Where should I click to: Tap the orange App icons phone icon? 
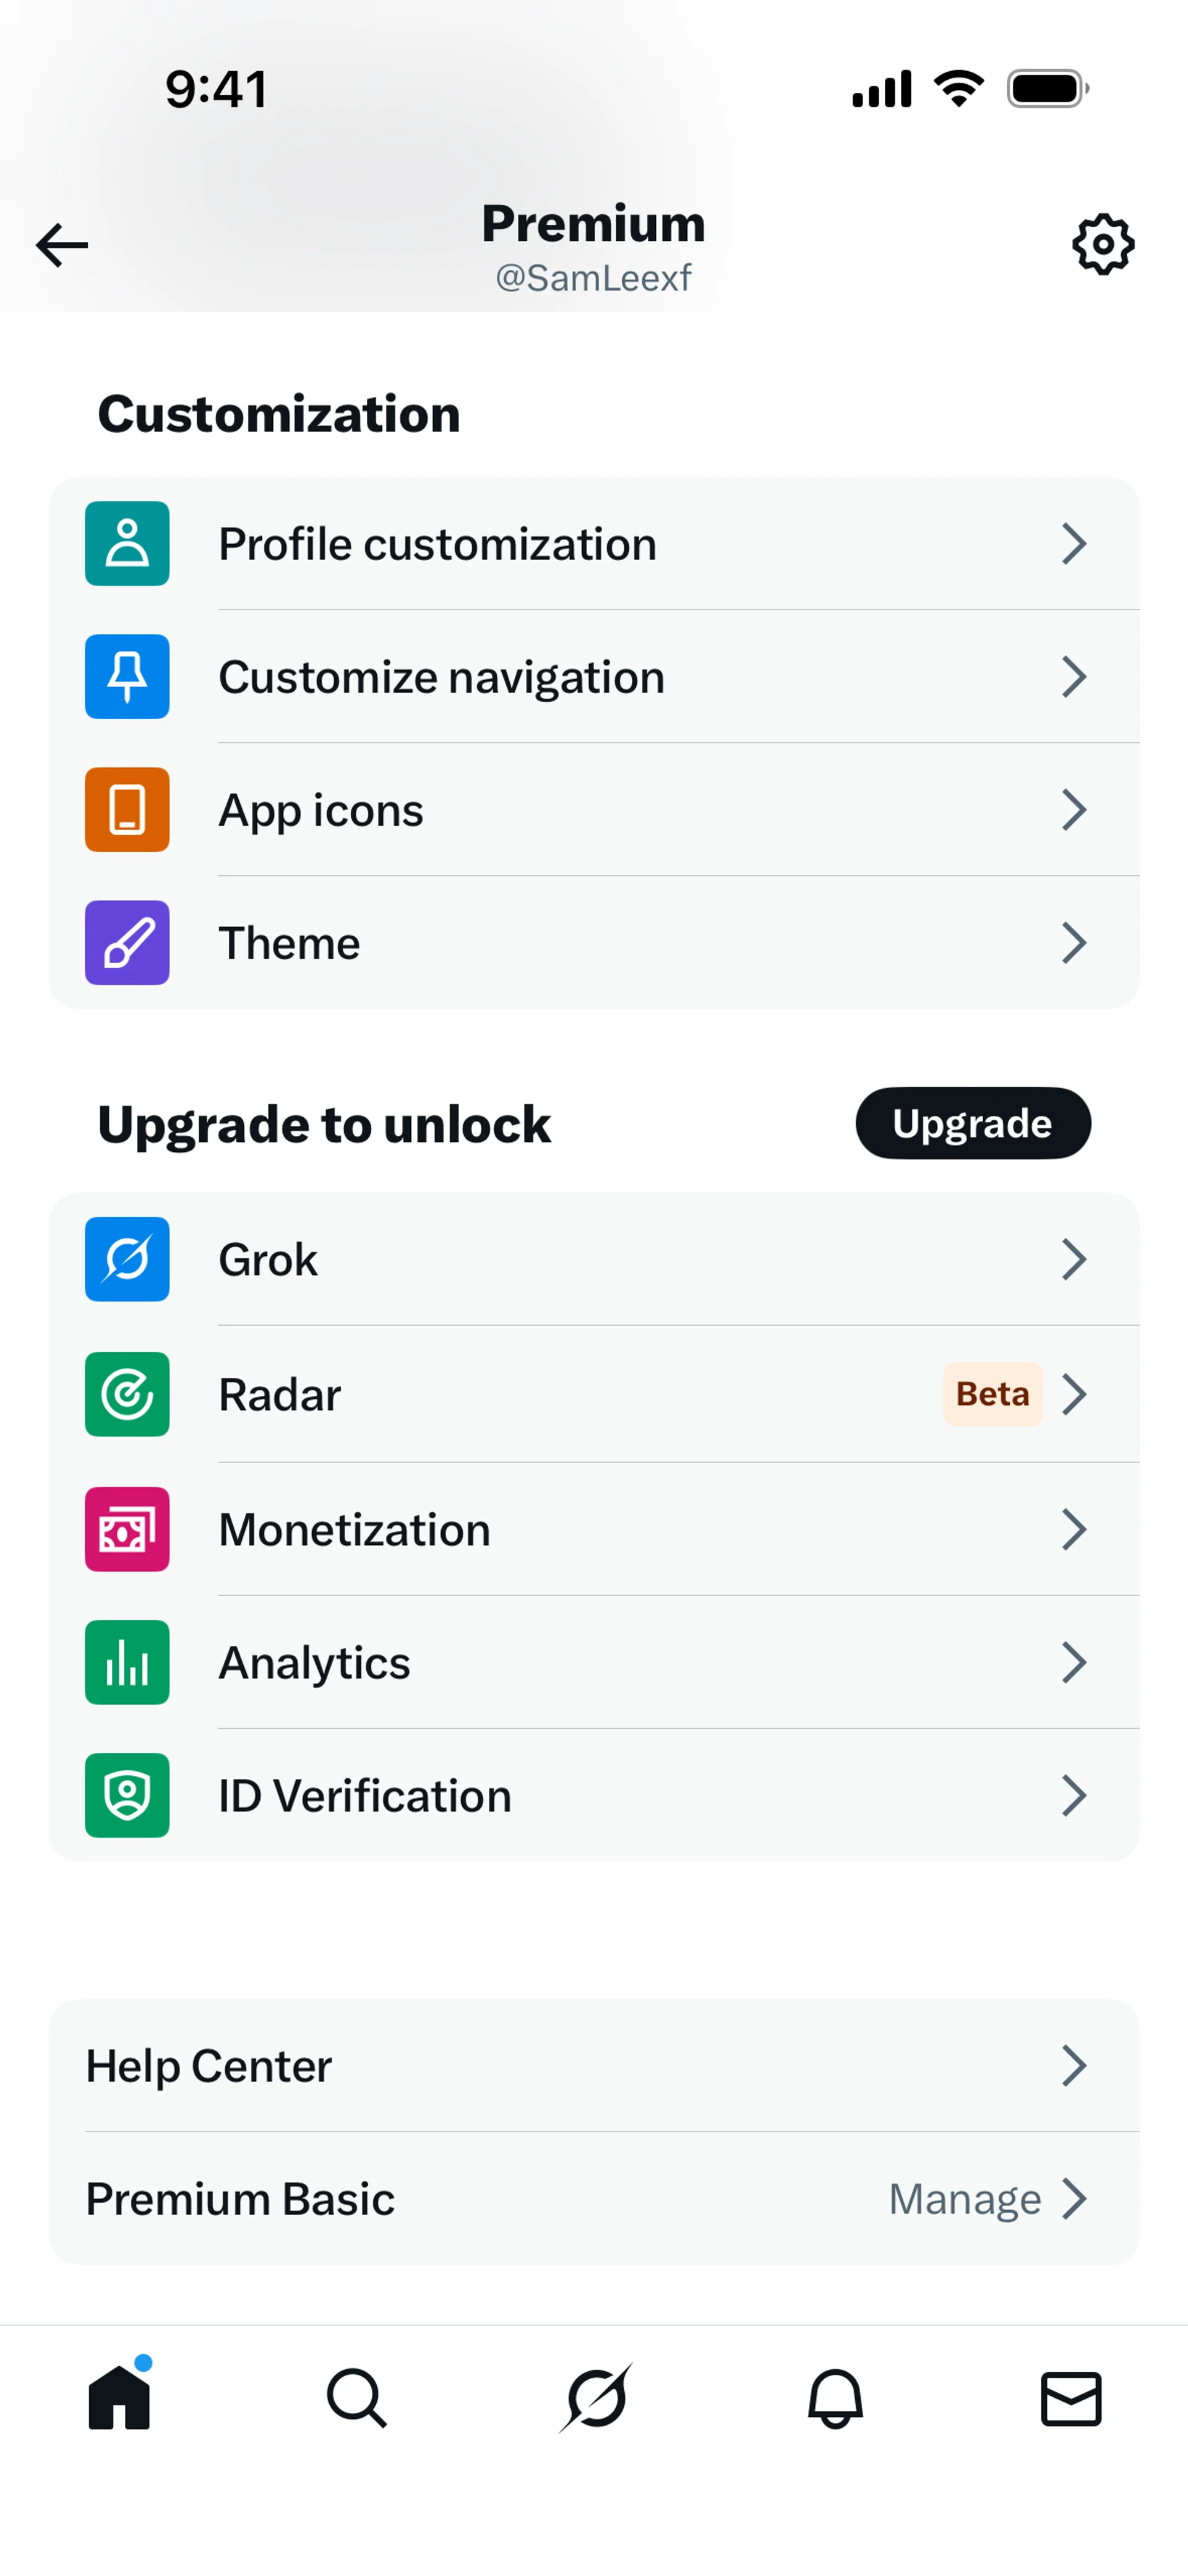click(127, 809)
